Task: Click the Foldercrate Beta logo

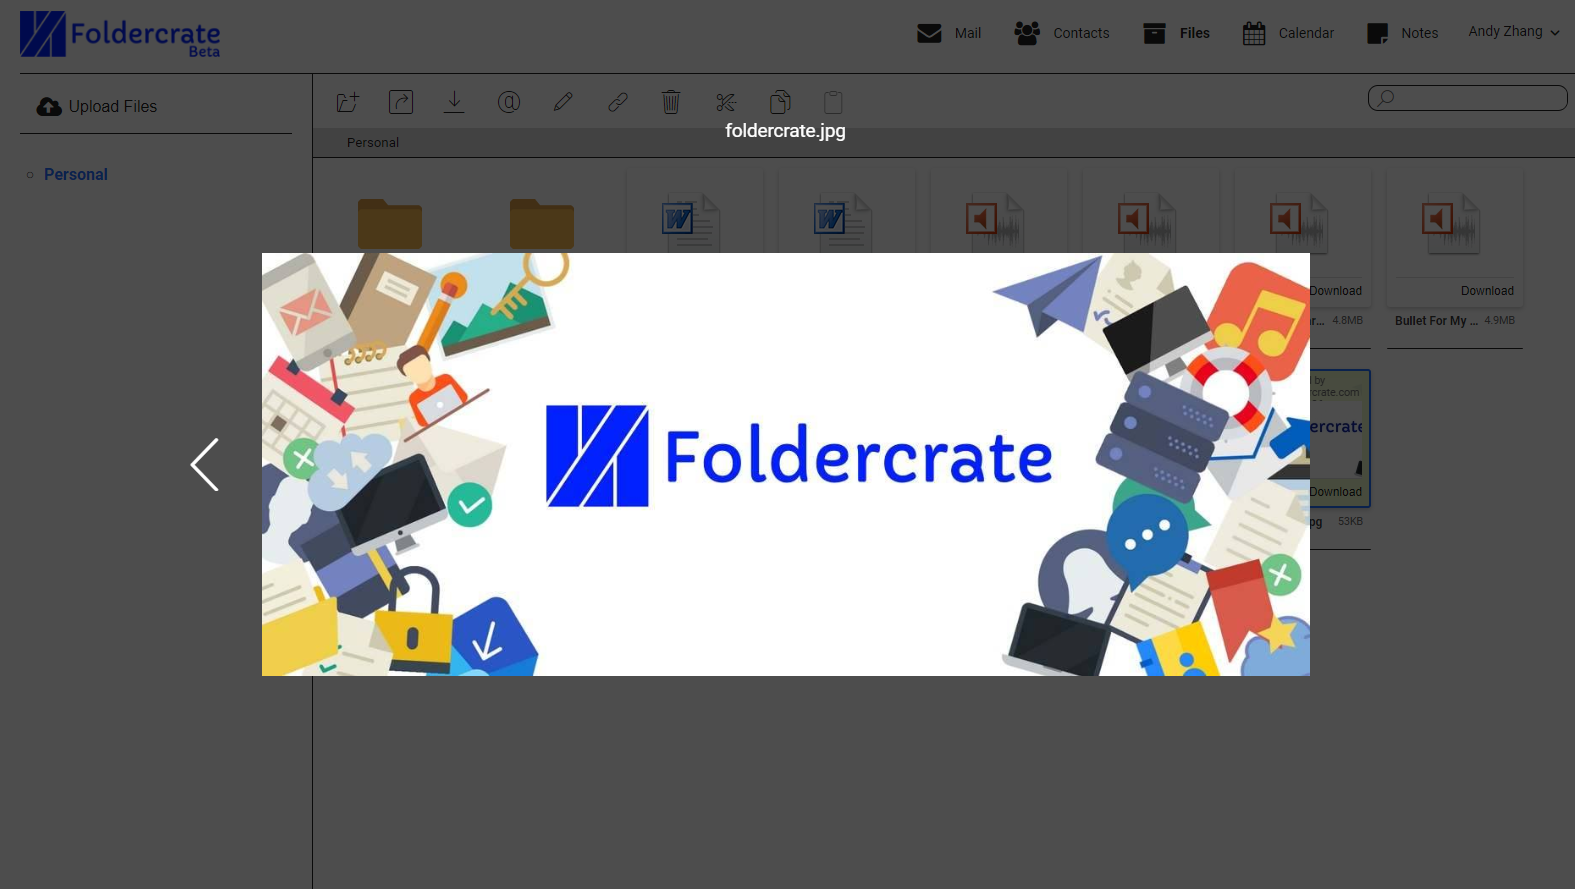Action: 120,35
